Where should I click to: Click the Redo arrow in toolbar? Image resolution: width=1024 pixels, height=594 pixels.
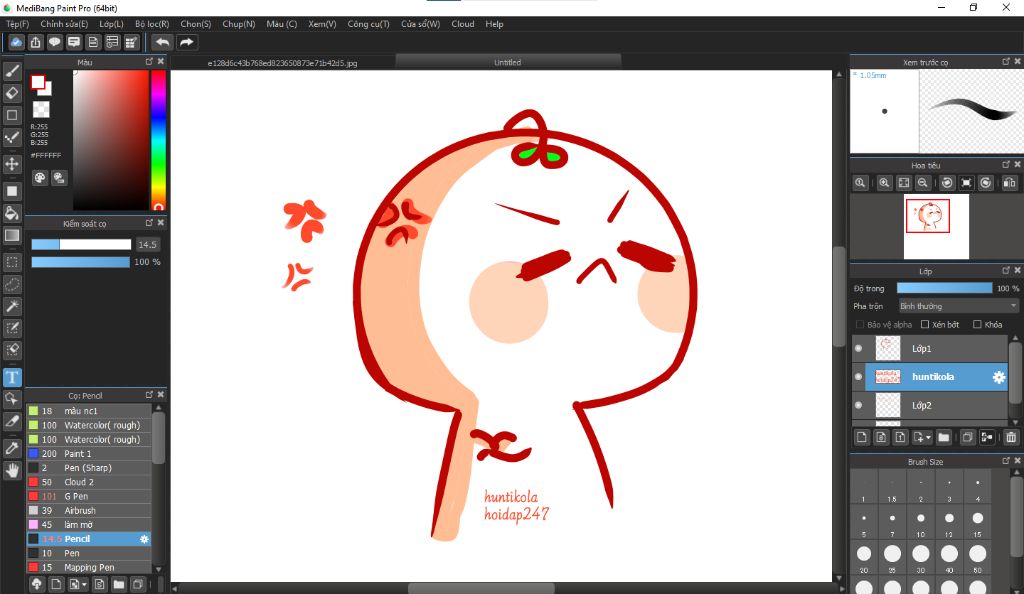pyautogui.click(x=186, y=42)
